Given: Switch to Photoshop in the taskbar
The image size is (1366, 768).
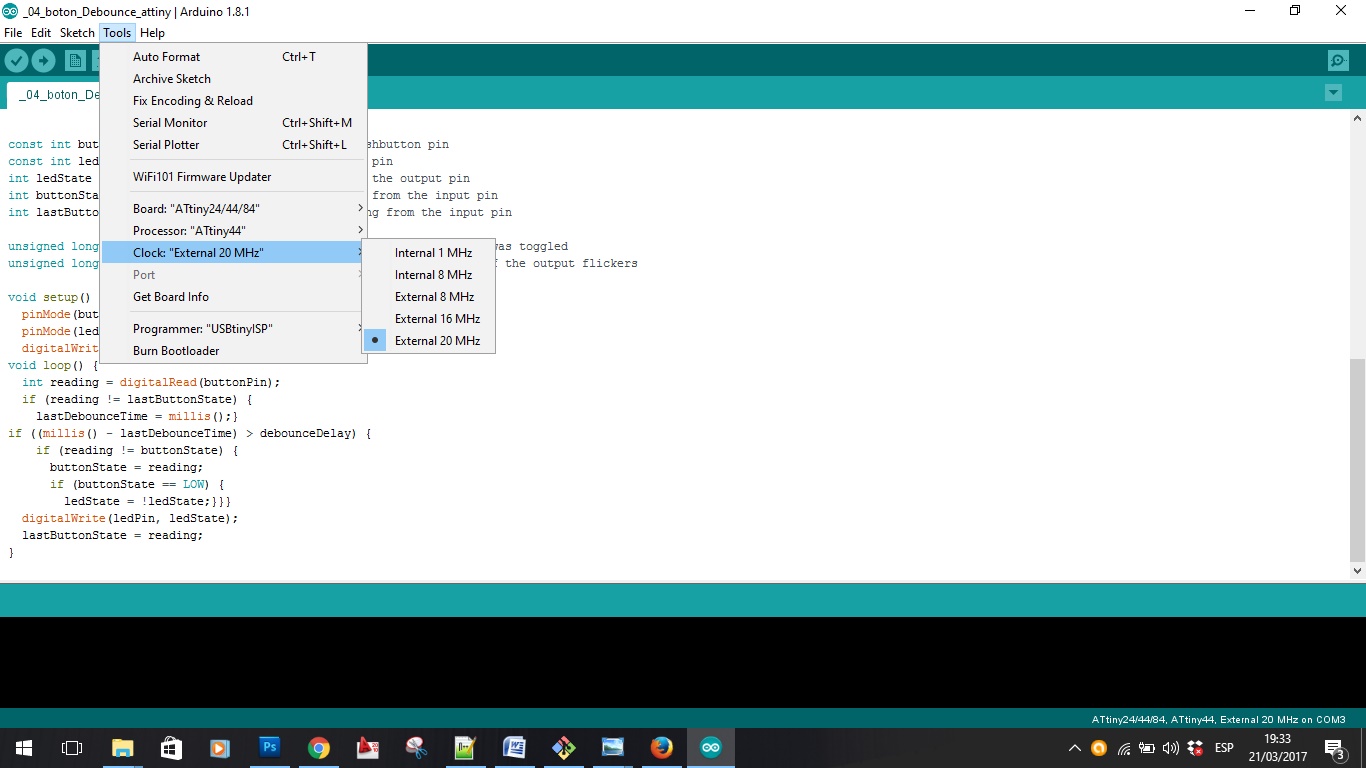Looking at the screenshot, I should [269, 748].
